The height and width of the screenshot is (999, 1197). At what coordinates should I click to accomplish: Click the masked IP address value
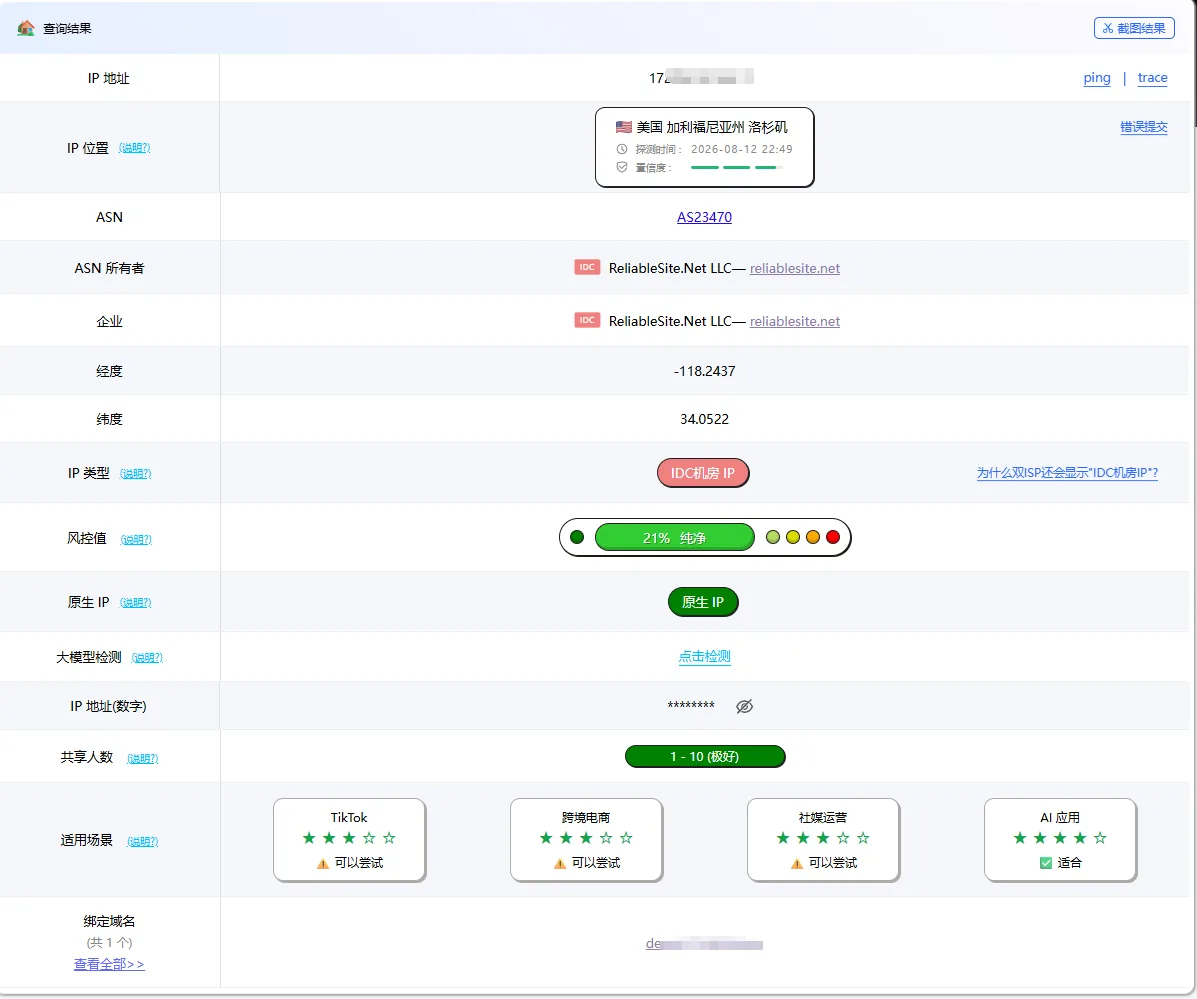(x=701, y=77)
